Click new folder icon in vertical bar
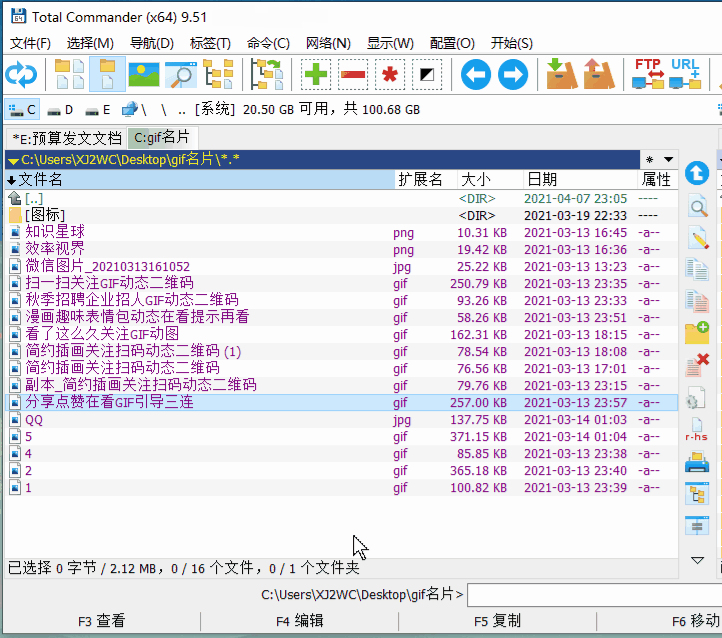Screen dimensions: 722x638 coord(697,332)
